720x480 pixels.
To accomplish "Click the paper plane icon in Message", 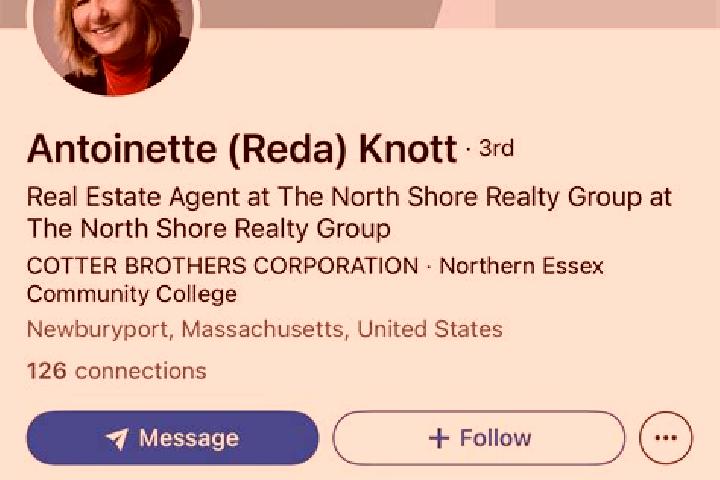I will point(117,439).
